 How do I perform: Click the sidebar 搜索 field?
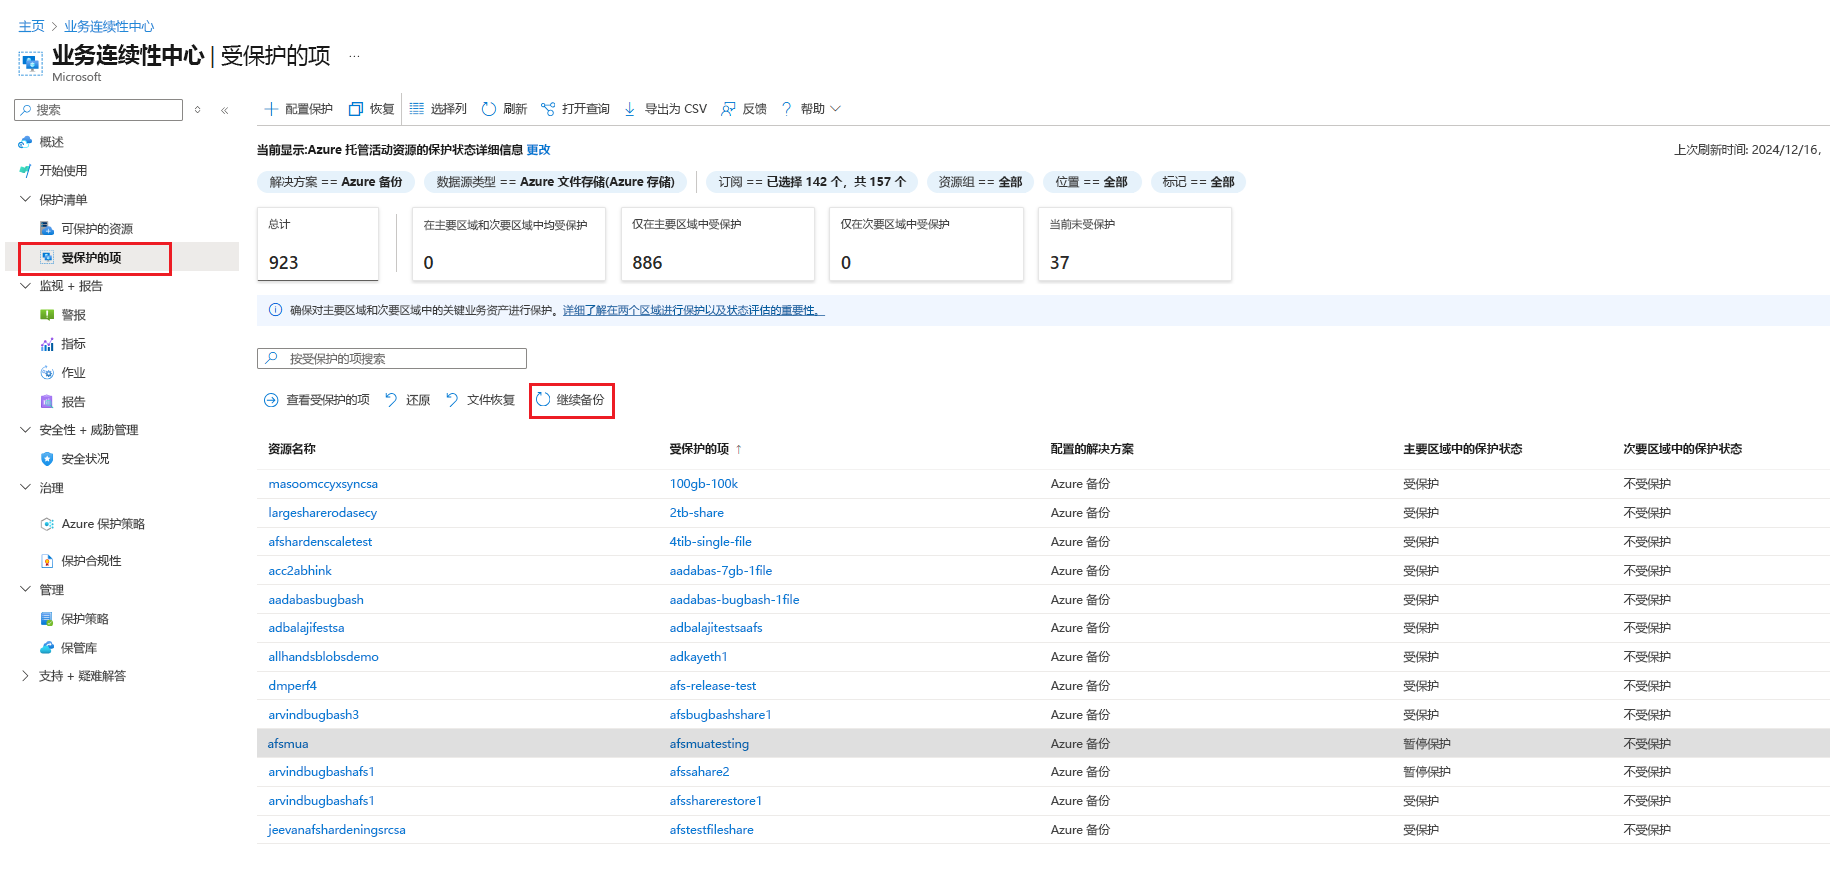(x=98, y=110)
